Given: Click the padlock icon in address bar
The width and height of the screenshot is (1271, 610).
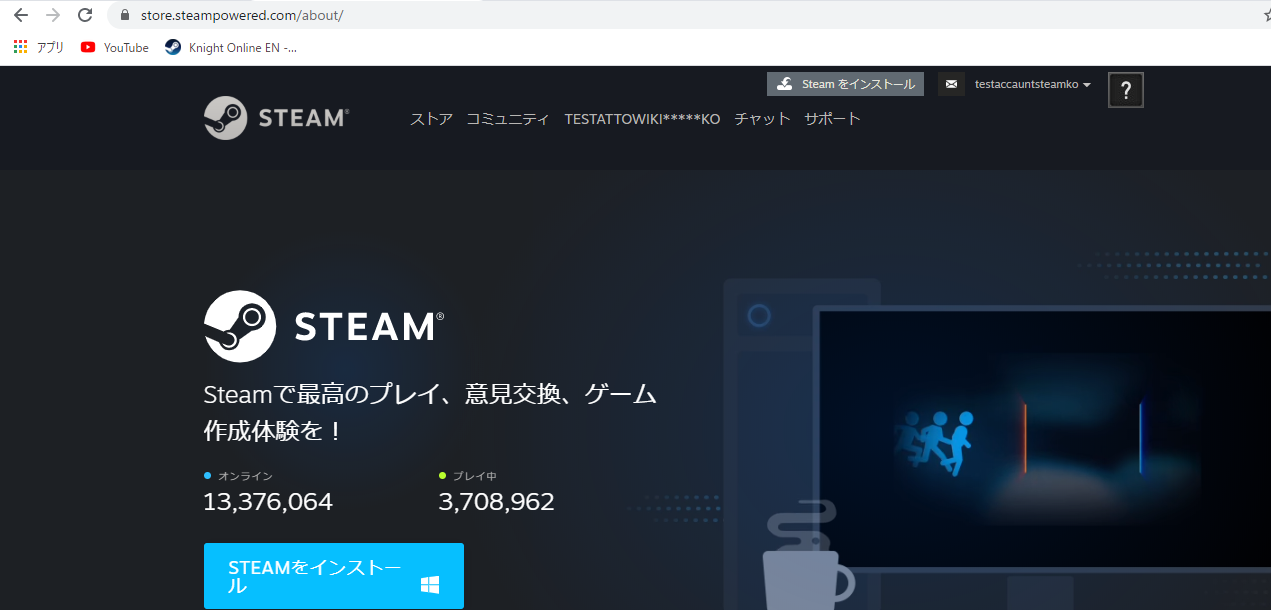Looking at the screenshot, I should (x=125, y=16).
